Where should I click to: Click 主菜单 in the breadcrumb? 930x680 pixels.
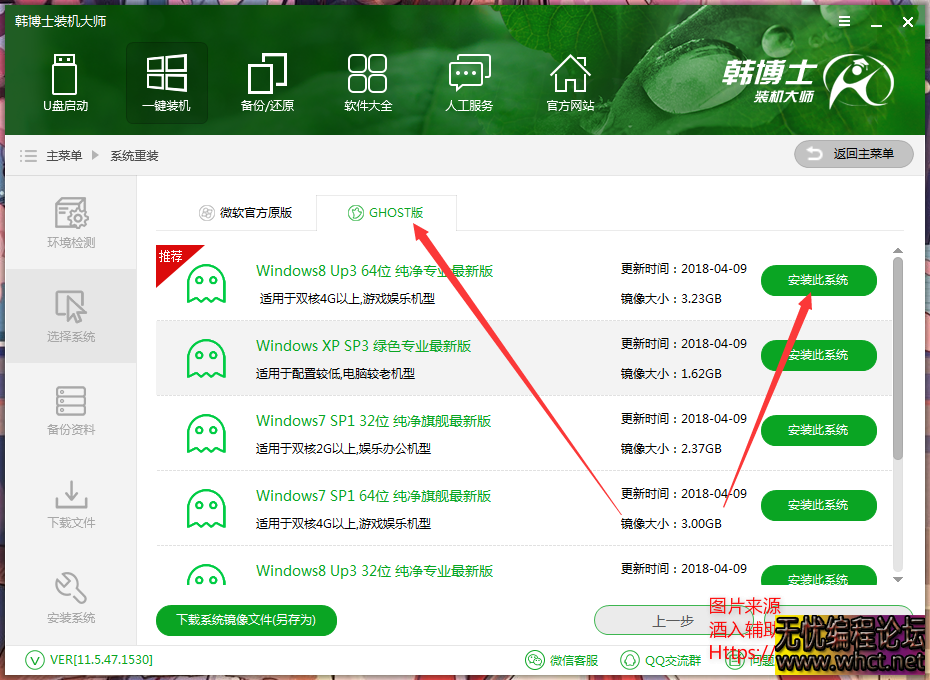[x=64, y=156]
